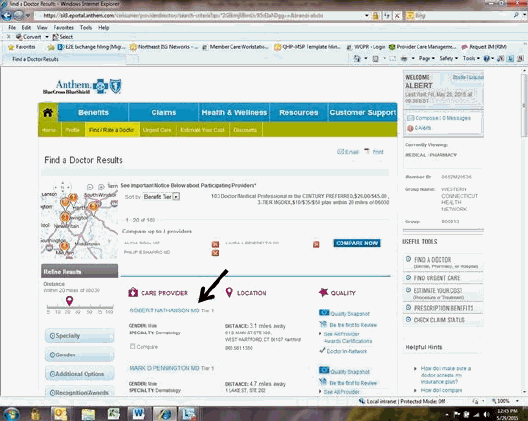Viewport: 528px width, 421px height.
Task: Expand Additional Options filter
Action: point(79,374)
